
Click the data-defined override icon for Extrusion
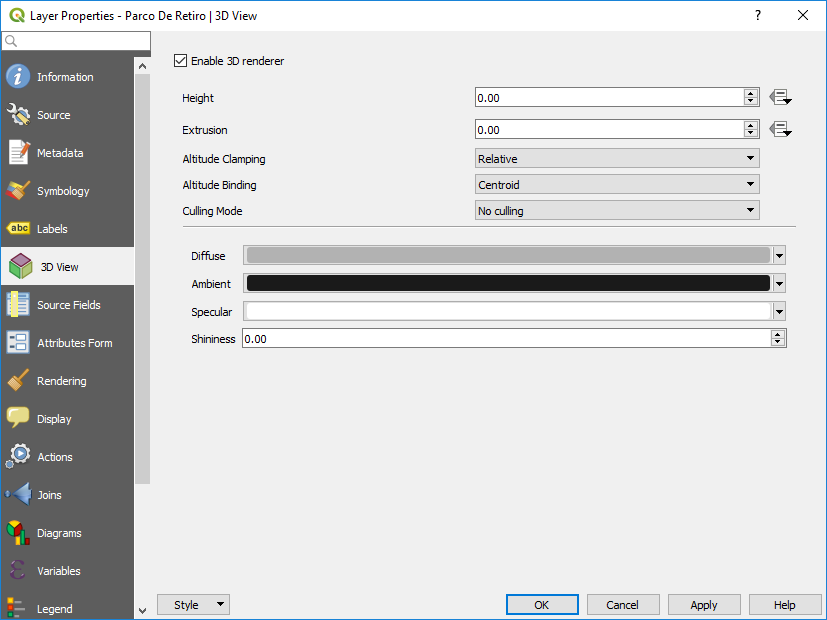pyautogui.click(x=780, y=130)
